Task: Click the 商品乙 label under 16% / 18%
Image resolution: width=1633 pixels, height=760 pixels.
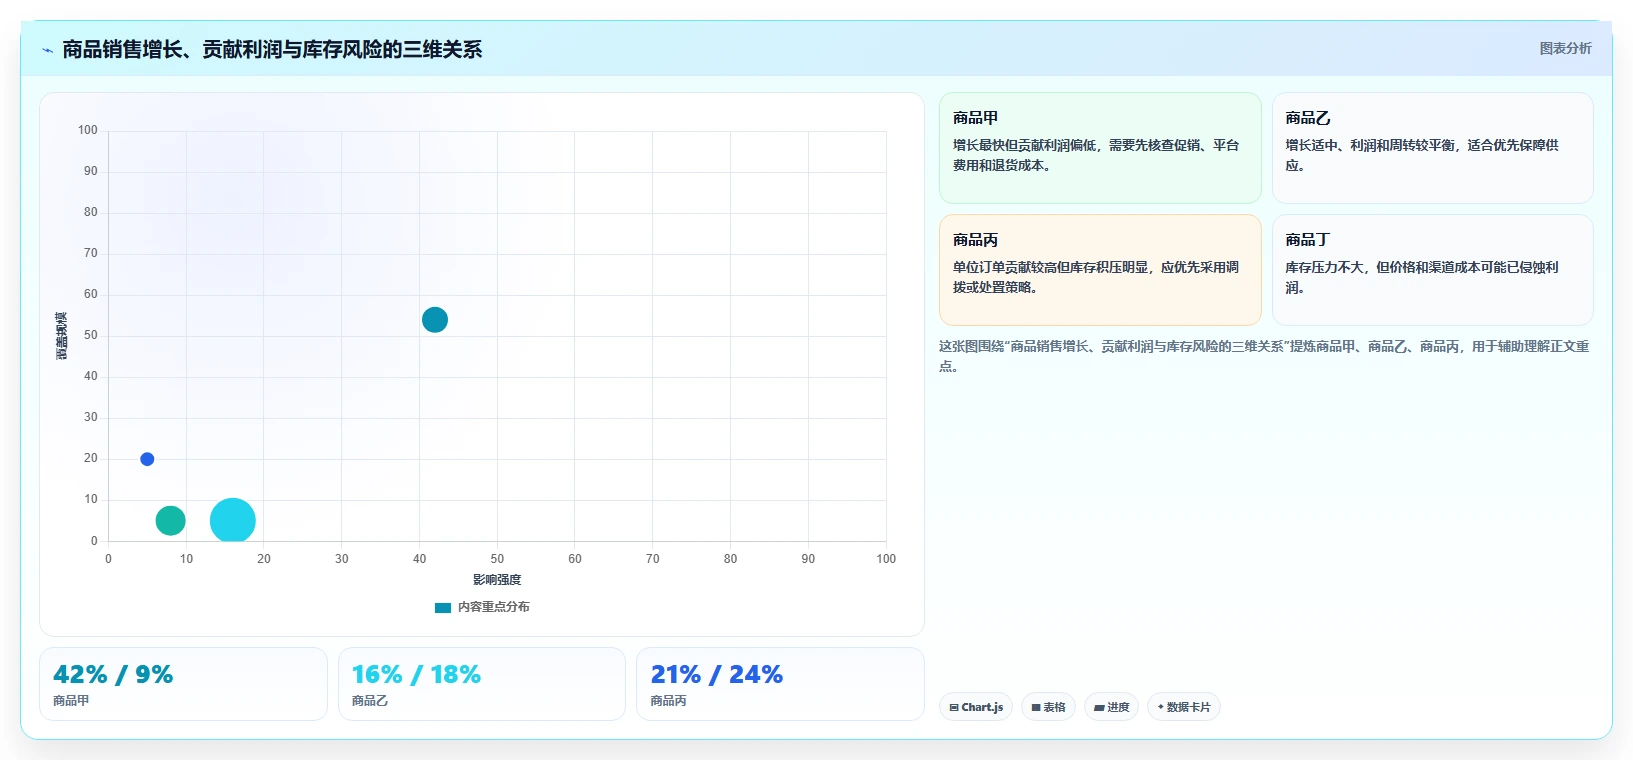Action: tap(370, 701)
